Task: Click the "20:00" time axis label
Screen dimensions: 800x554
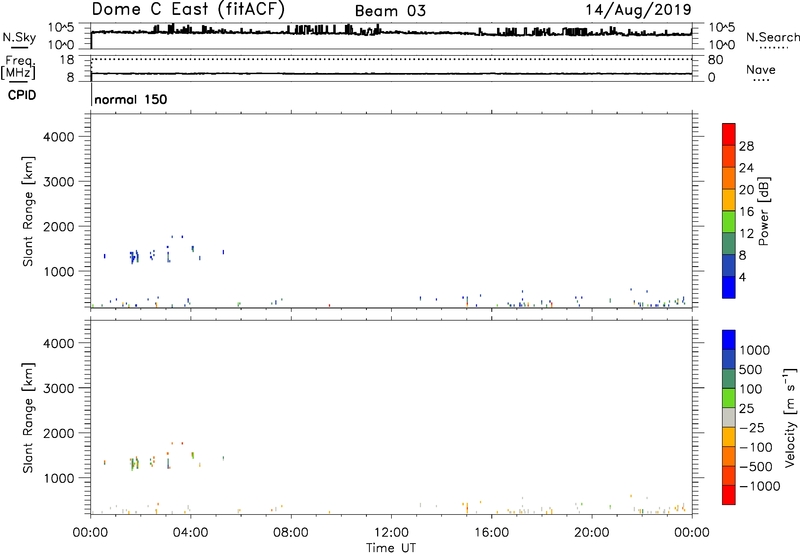Action: [x=591, y=533]
